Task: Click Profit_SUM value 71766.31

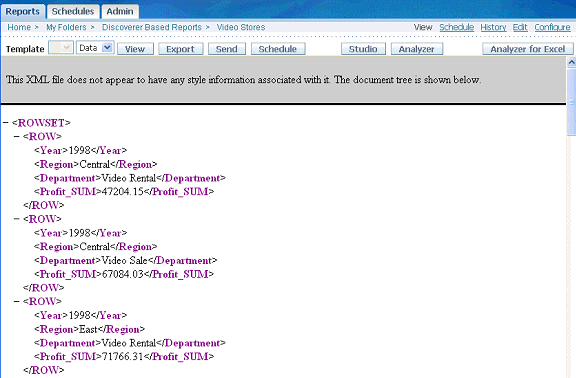Action: (x=122, y=356)
